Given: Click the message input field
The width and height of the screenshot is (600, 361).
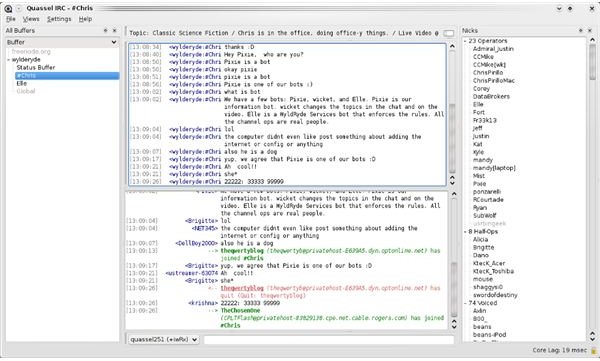Looking at the screenshot, I should click(x=329, y=340).
